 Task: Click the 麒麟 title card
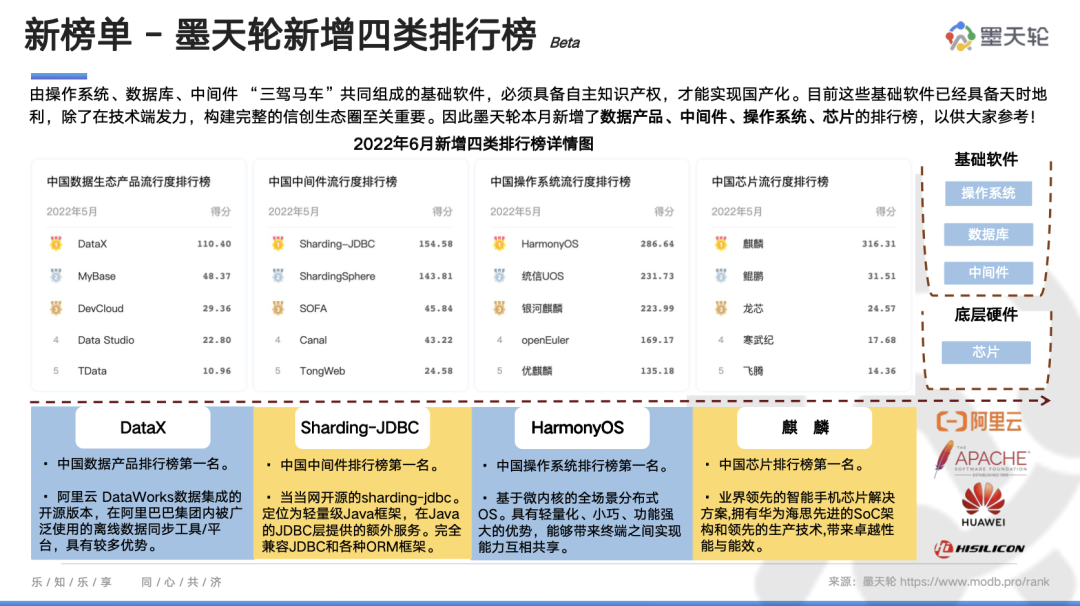(x=804, y=428)
